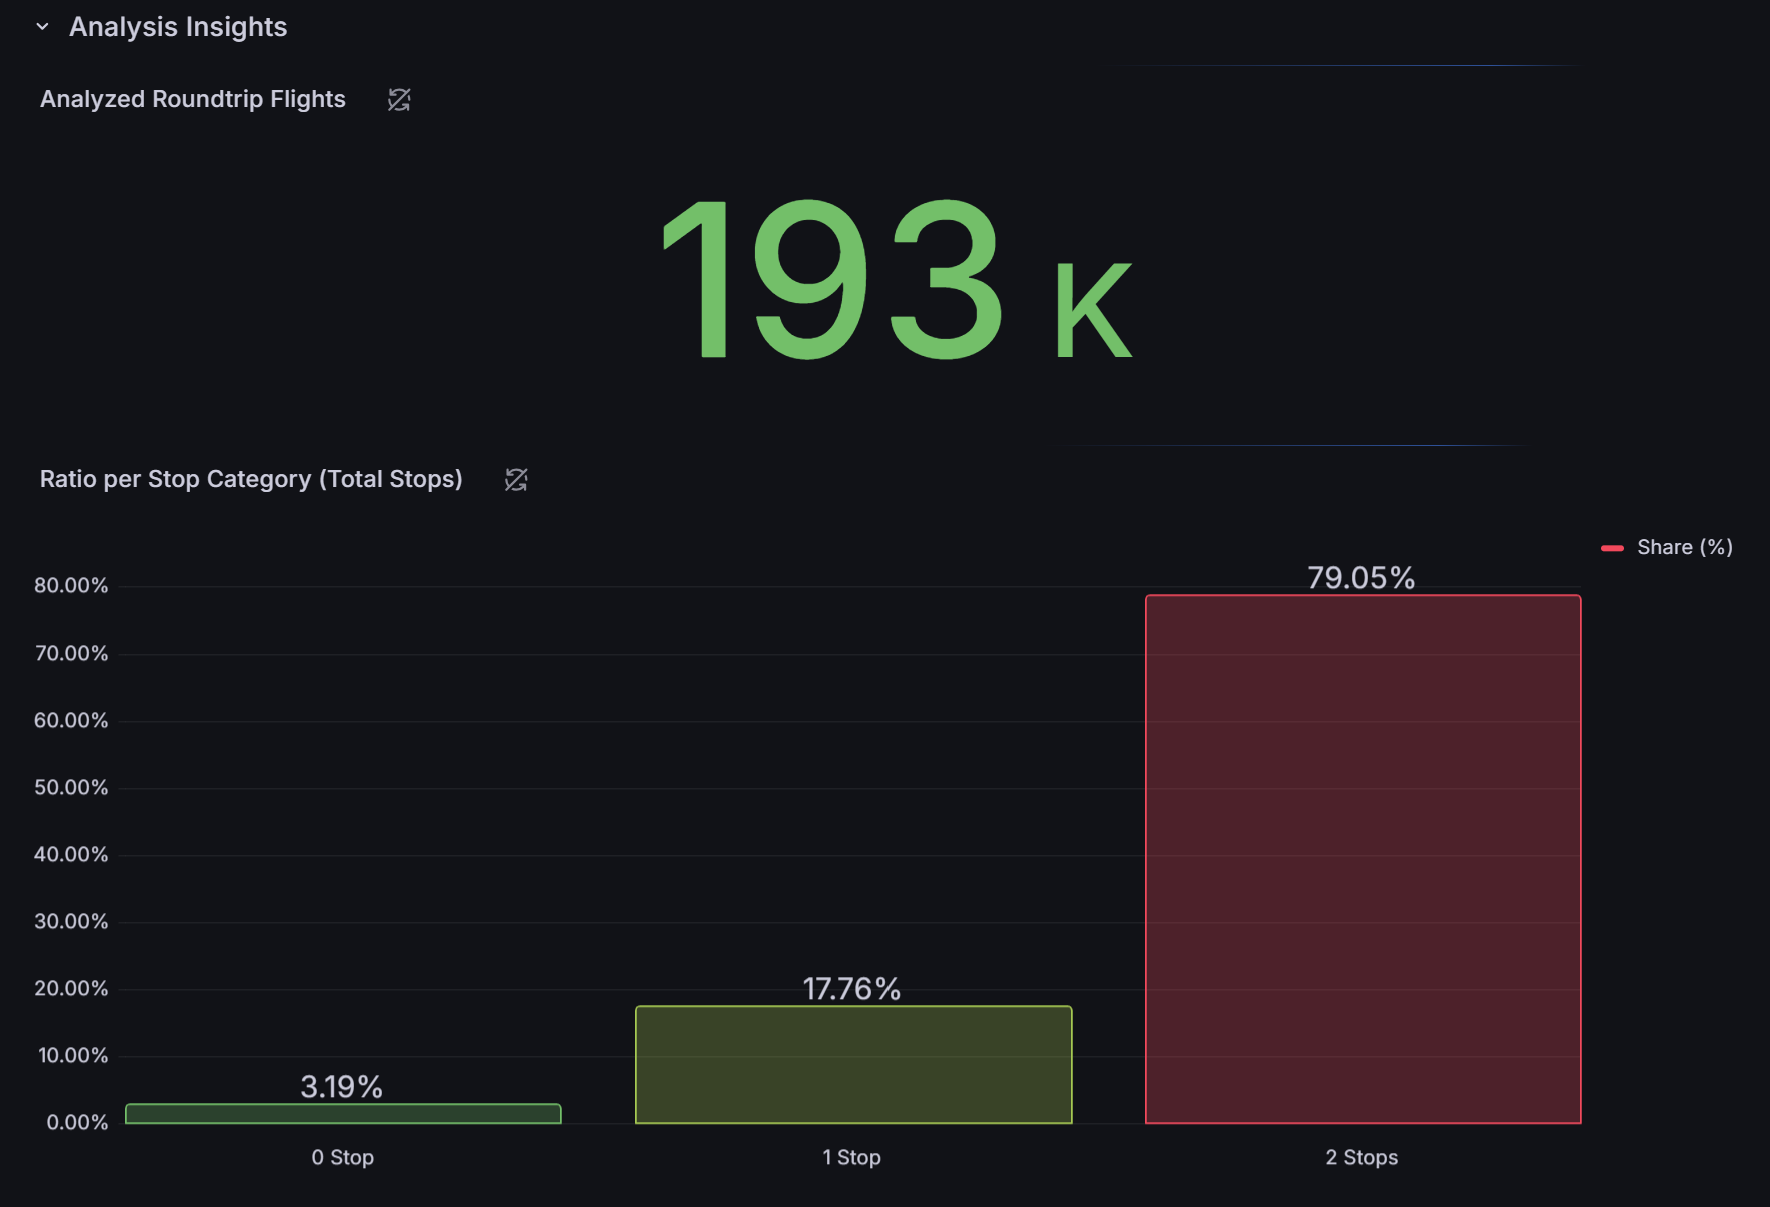Image resolution: width=1770 pixels, height=1207 pixels.
Task: Click the 80.00% y-axis tick label
Action: point(71,586)
